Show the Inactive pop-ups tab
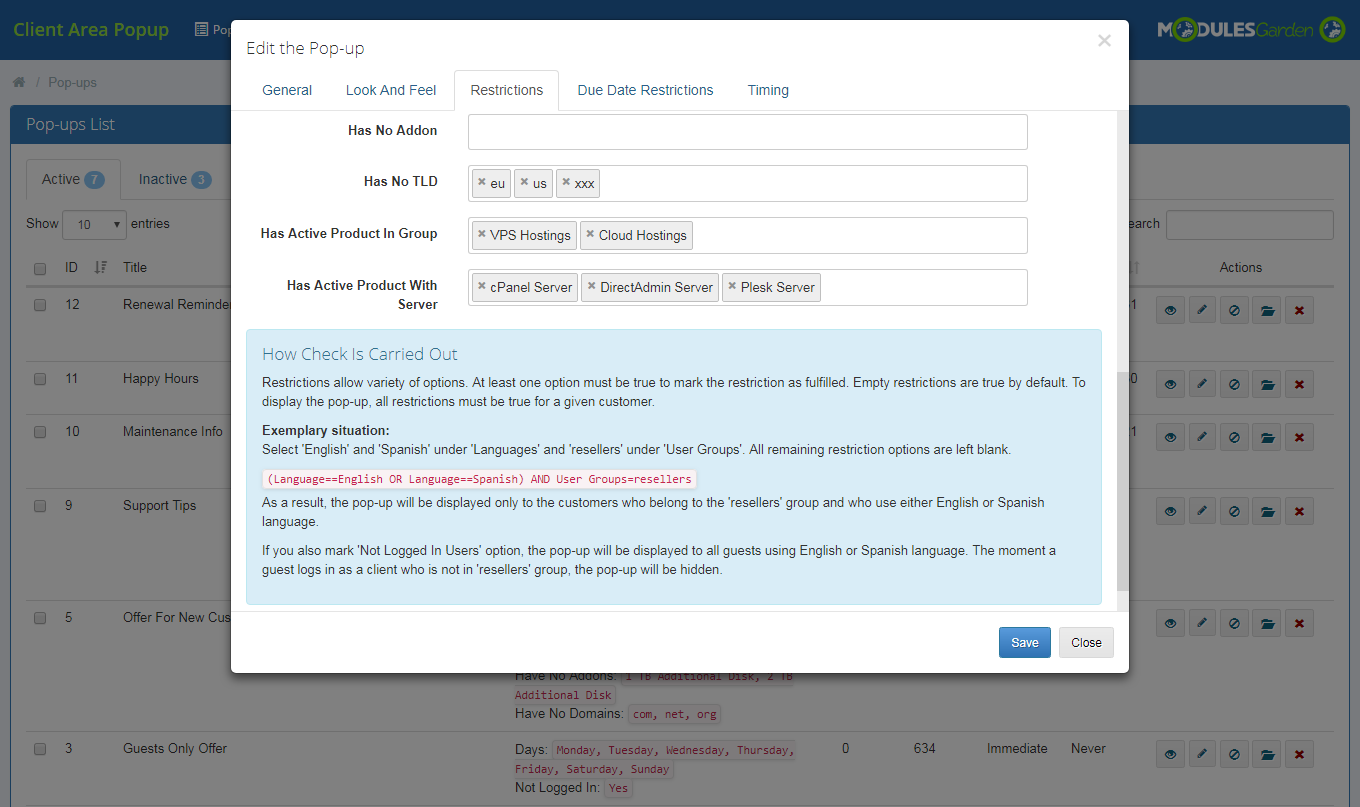The width and height of the screenshot is (1360, 807). click(175, 179)
